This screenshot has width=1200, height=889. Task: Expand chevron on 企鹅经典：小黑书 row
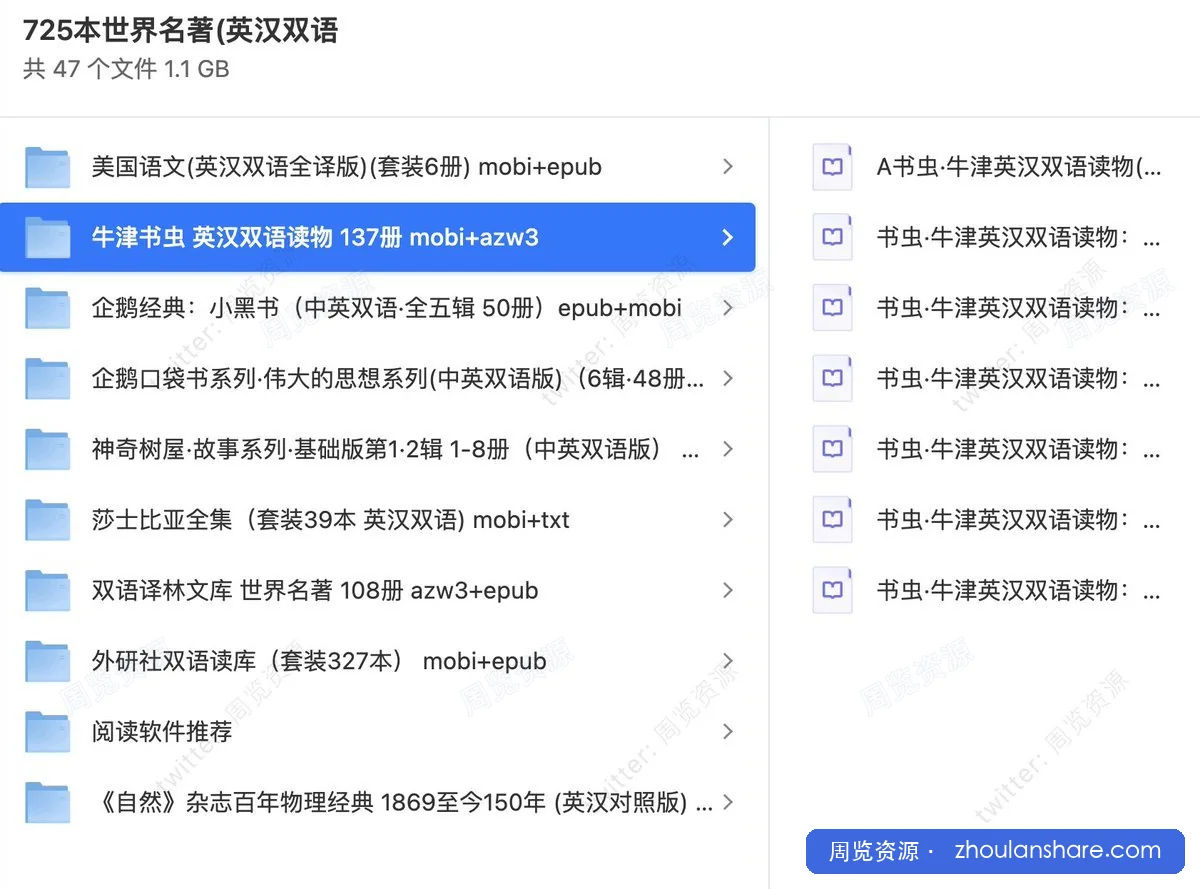coord(728,308)
